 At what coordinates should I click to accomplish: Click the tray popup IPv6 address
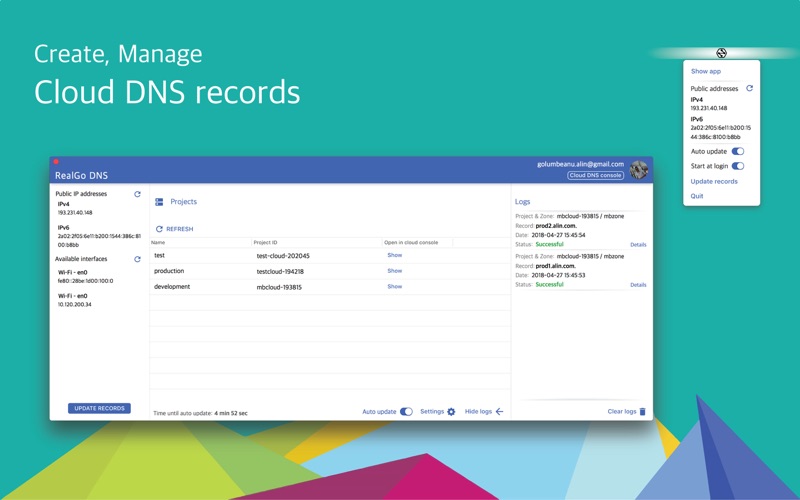720,132
